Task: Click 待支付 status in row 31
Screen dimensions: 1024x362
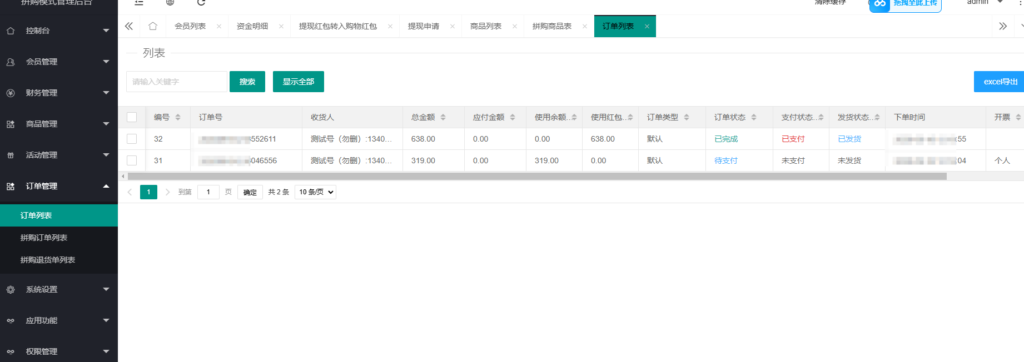Action: pyautogui.click(x=726, y=161)
